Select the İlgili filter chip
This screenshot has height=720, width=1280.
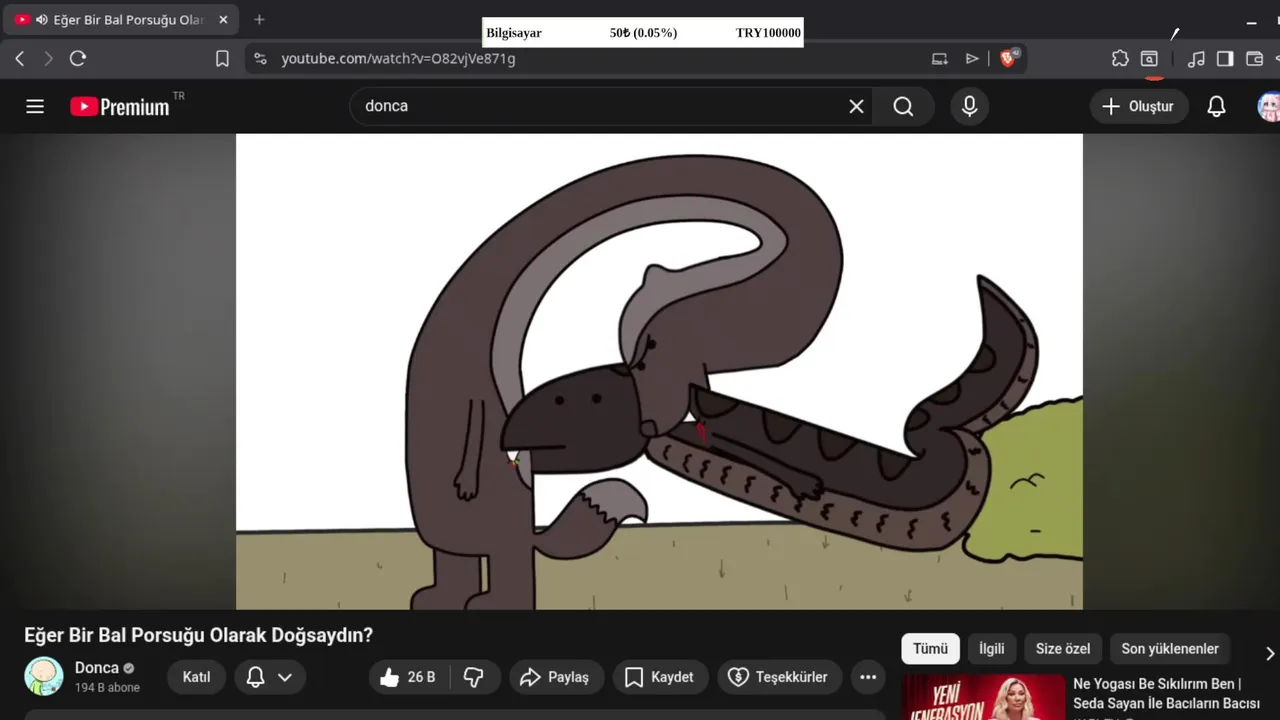[x=991, y=649]
